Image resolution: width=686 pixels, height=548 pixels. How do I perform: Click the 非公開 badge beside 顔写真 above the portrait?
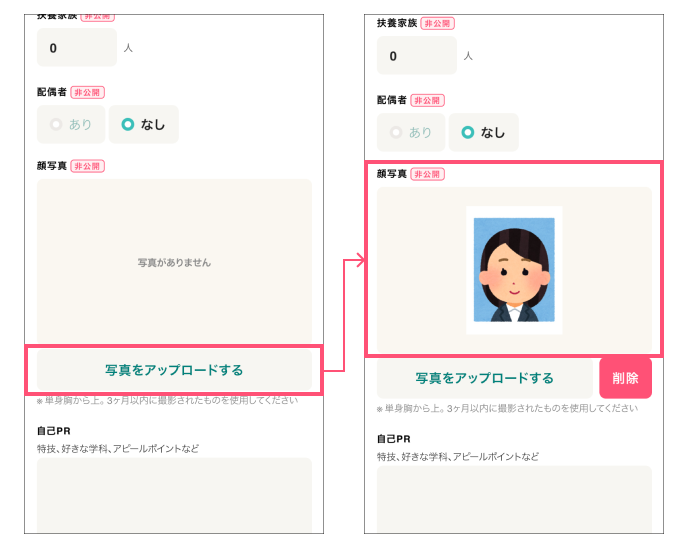pyautogui.click(x=428, y=174)
